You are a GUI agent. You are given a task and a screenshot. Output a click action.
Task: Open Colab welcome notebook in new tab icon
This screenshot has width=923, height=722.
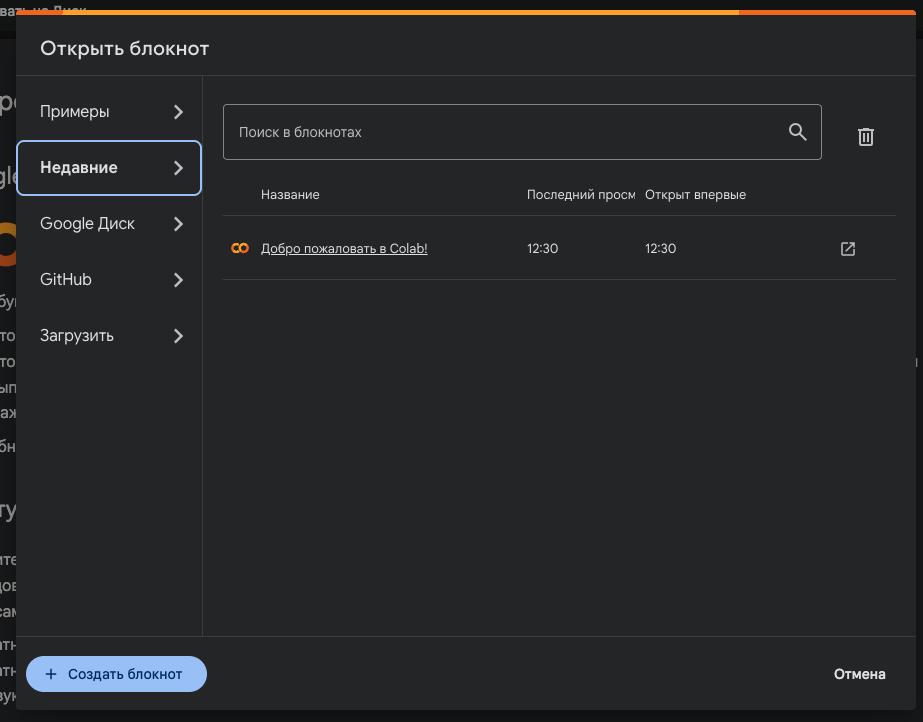848,249
